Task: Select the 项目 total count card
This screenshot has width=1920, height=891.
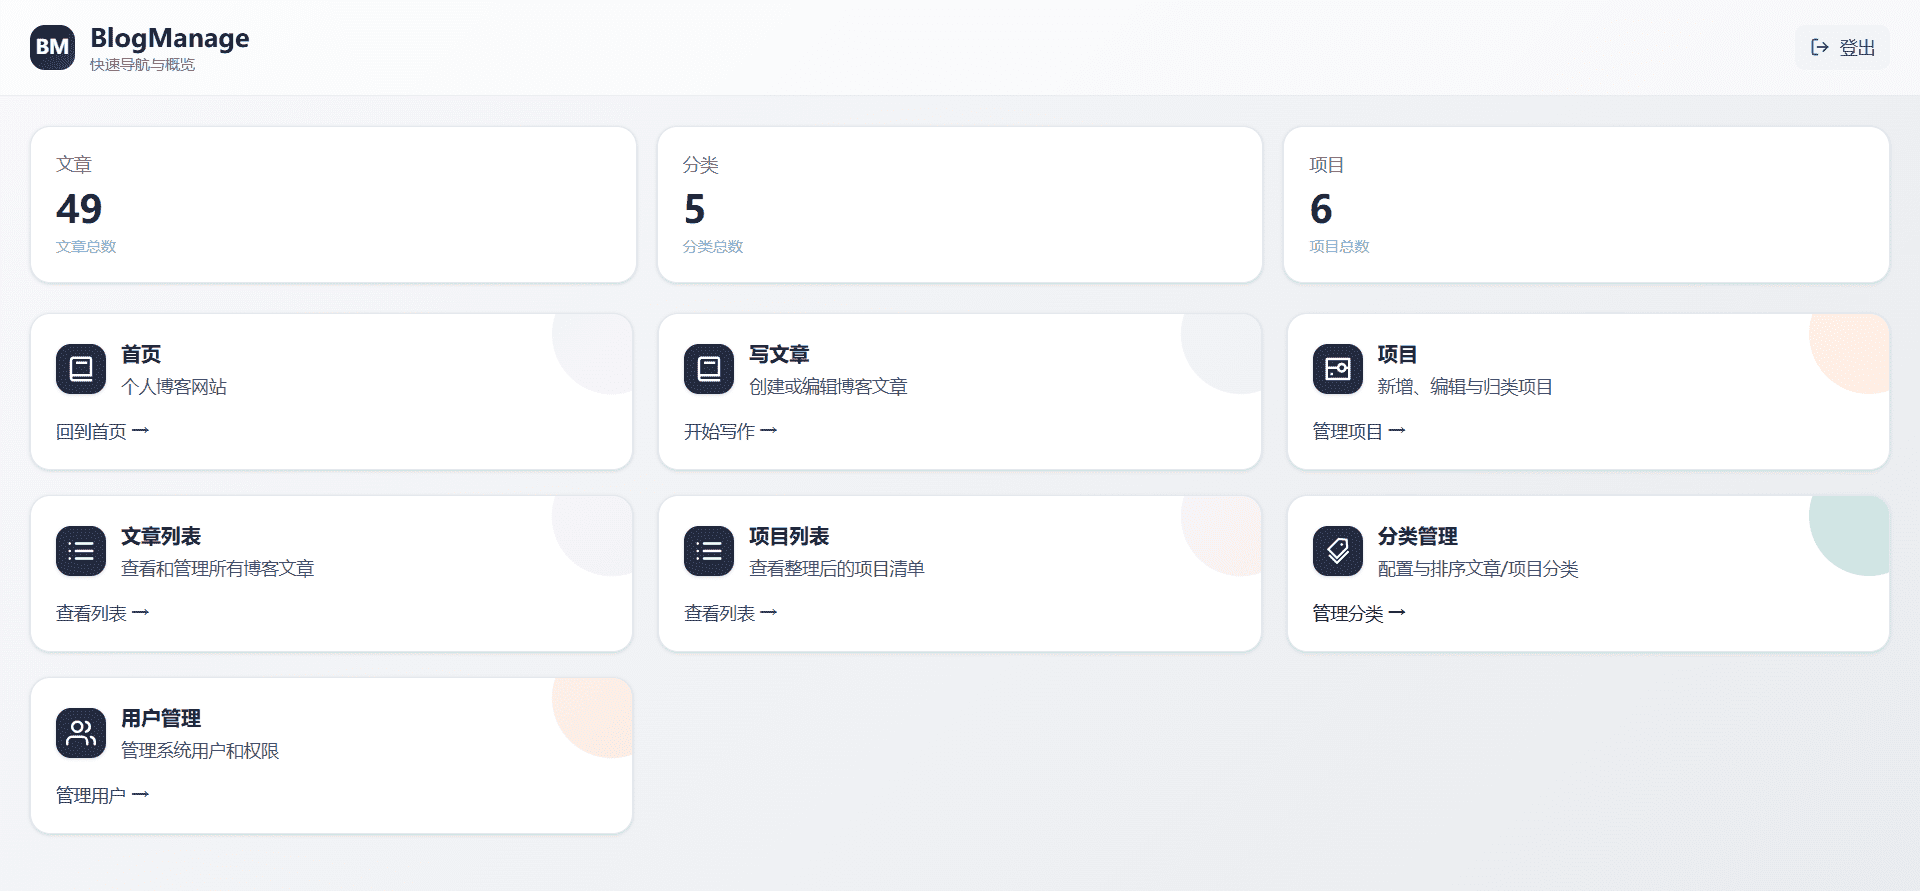Action: click(x=1585, y=204)
